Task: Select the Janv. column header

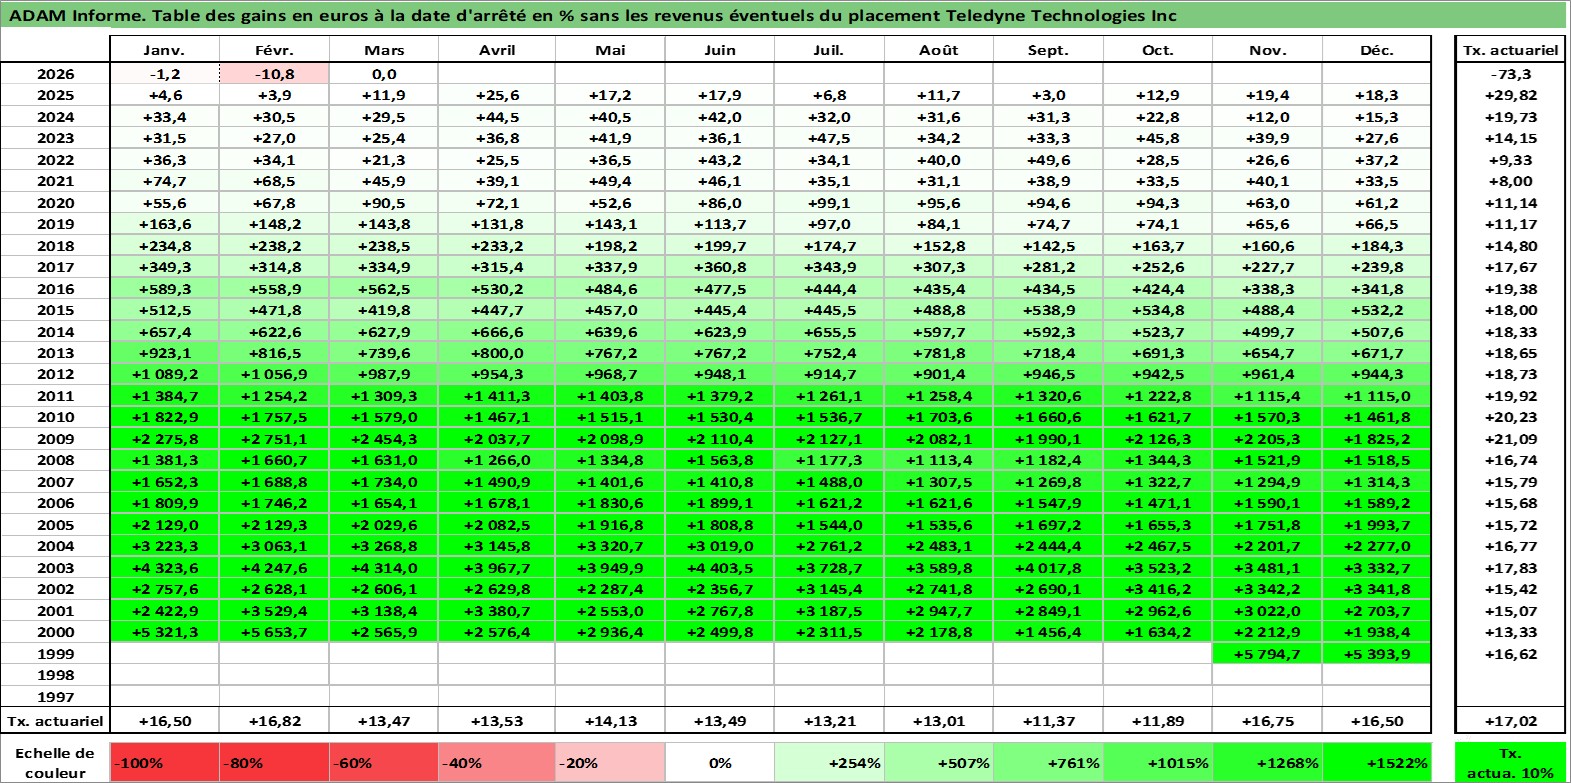Action: coord(164,50)
